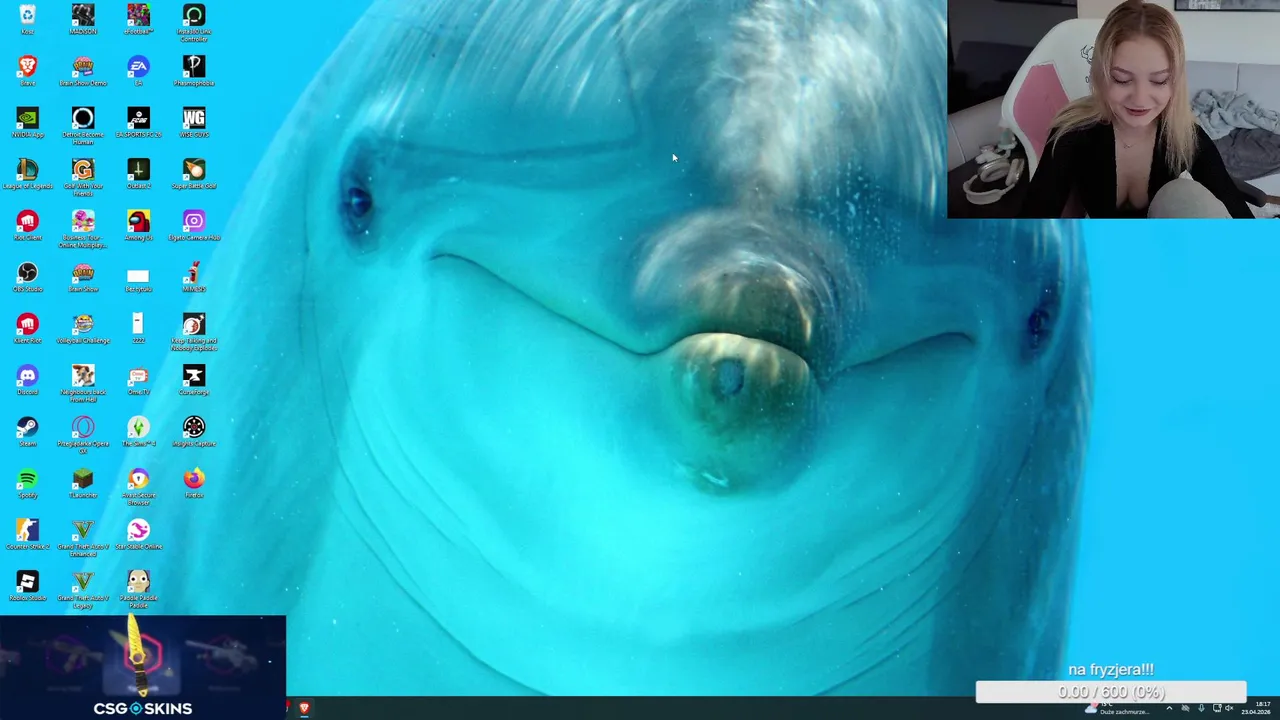Launch the Roblox Studio shortcut
The image size is (1280, 720).
(27, 586)
